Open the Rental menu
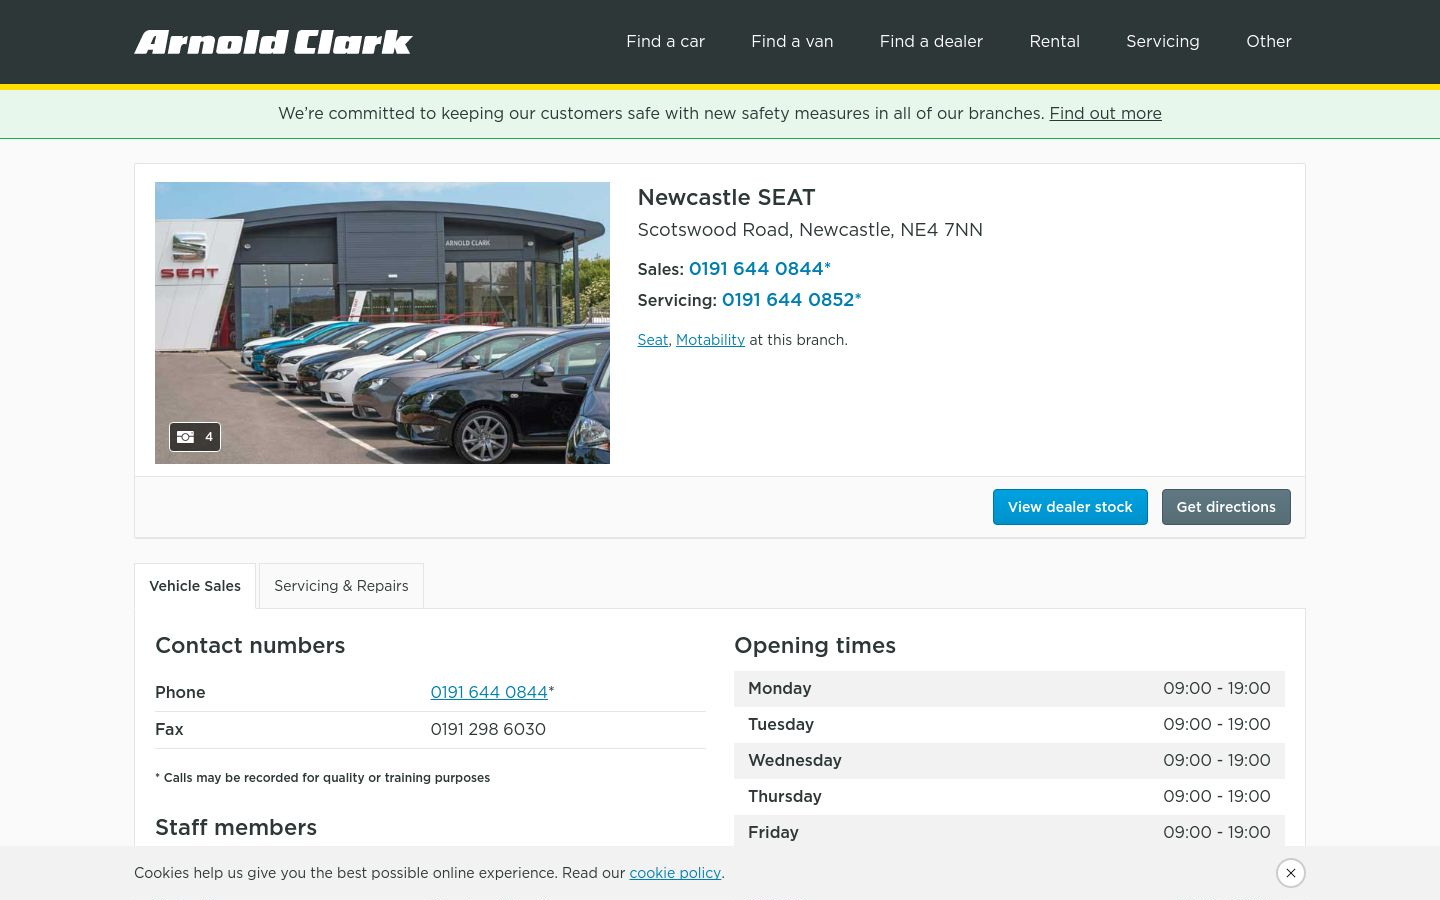The height and width of the screenshot is (900, 1440). [x=1054, y=41]
